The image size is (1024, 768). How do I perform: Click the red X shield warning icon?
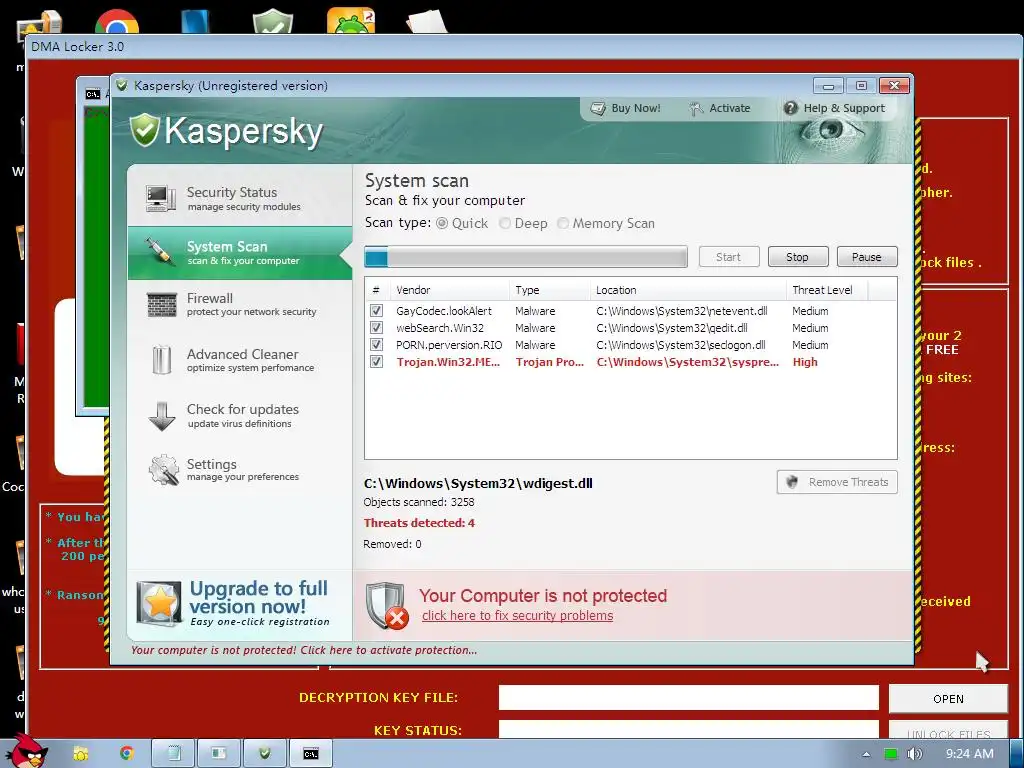click(387, 605)
